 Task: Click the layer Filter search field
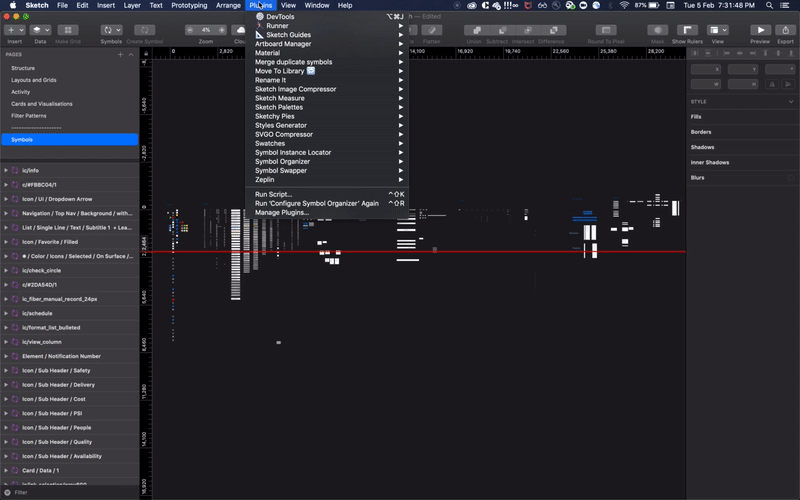coord(71,492)
